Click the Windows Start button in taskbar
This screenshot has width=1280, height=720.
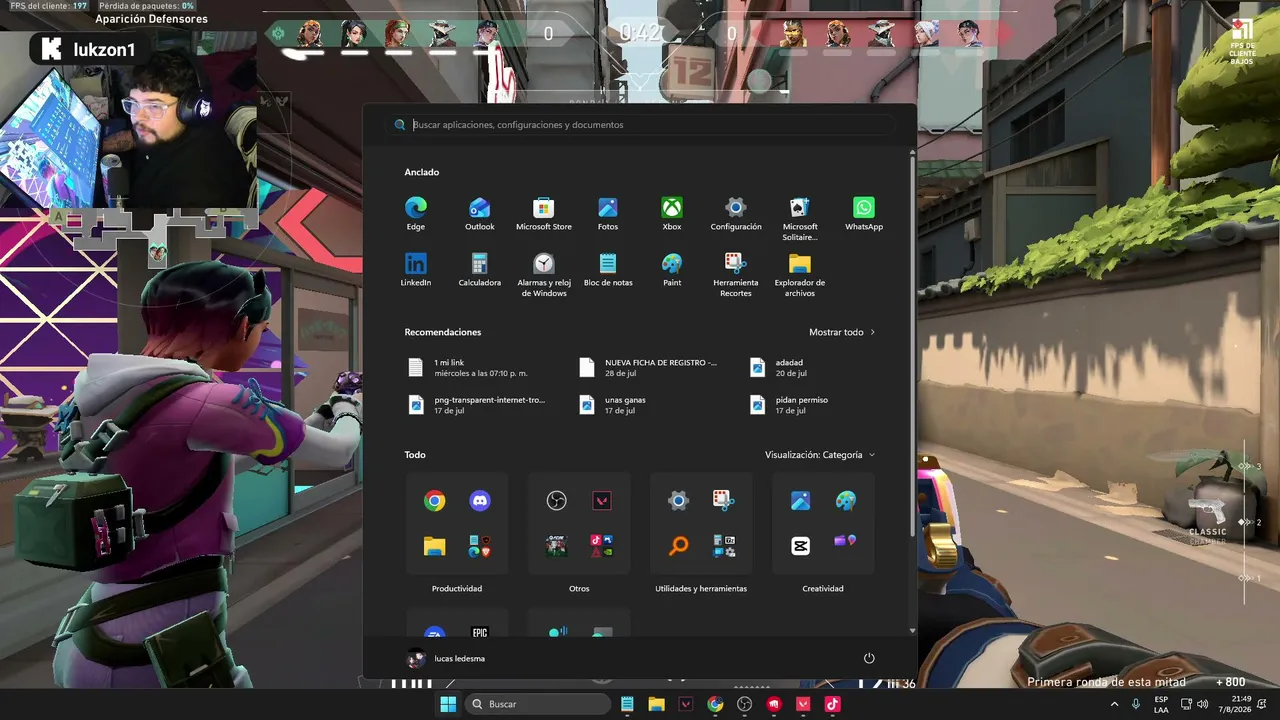(x=448, y=704)
